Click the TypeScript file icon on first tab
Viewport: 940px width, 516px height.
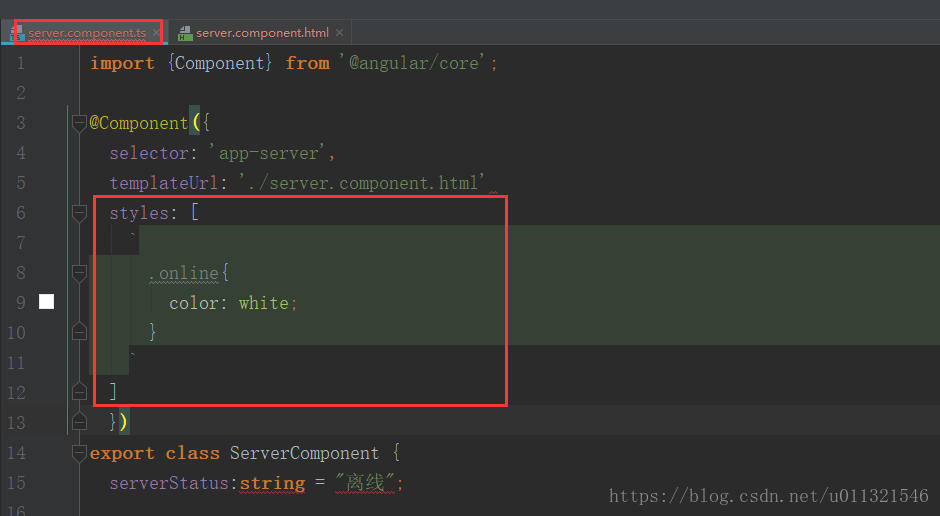[16, 33]
